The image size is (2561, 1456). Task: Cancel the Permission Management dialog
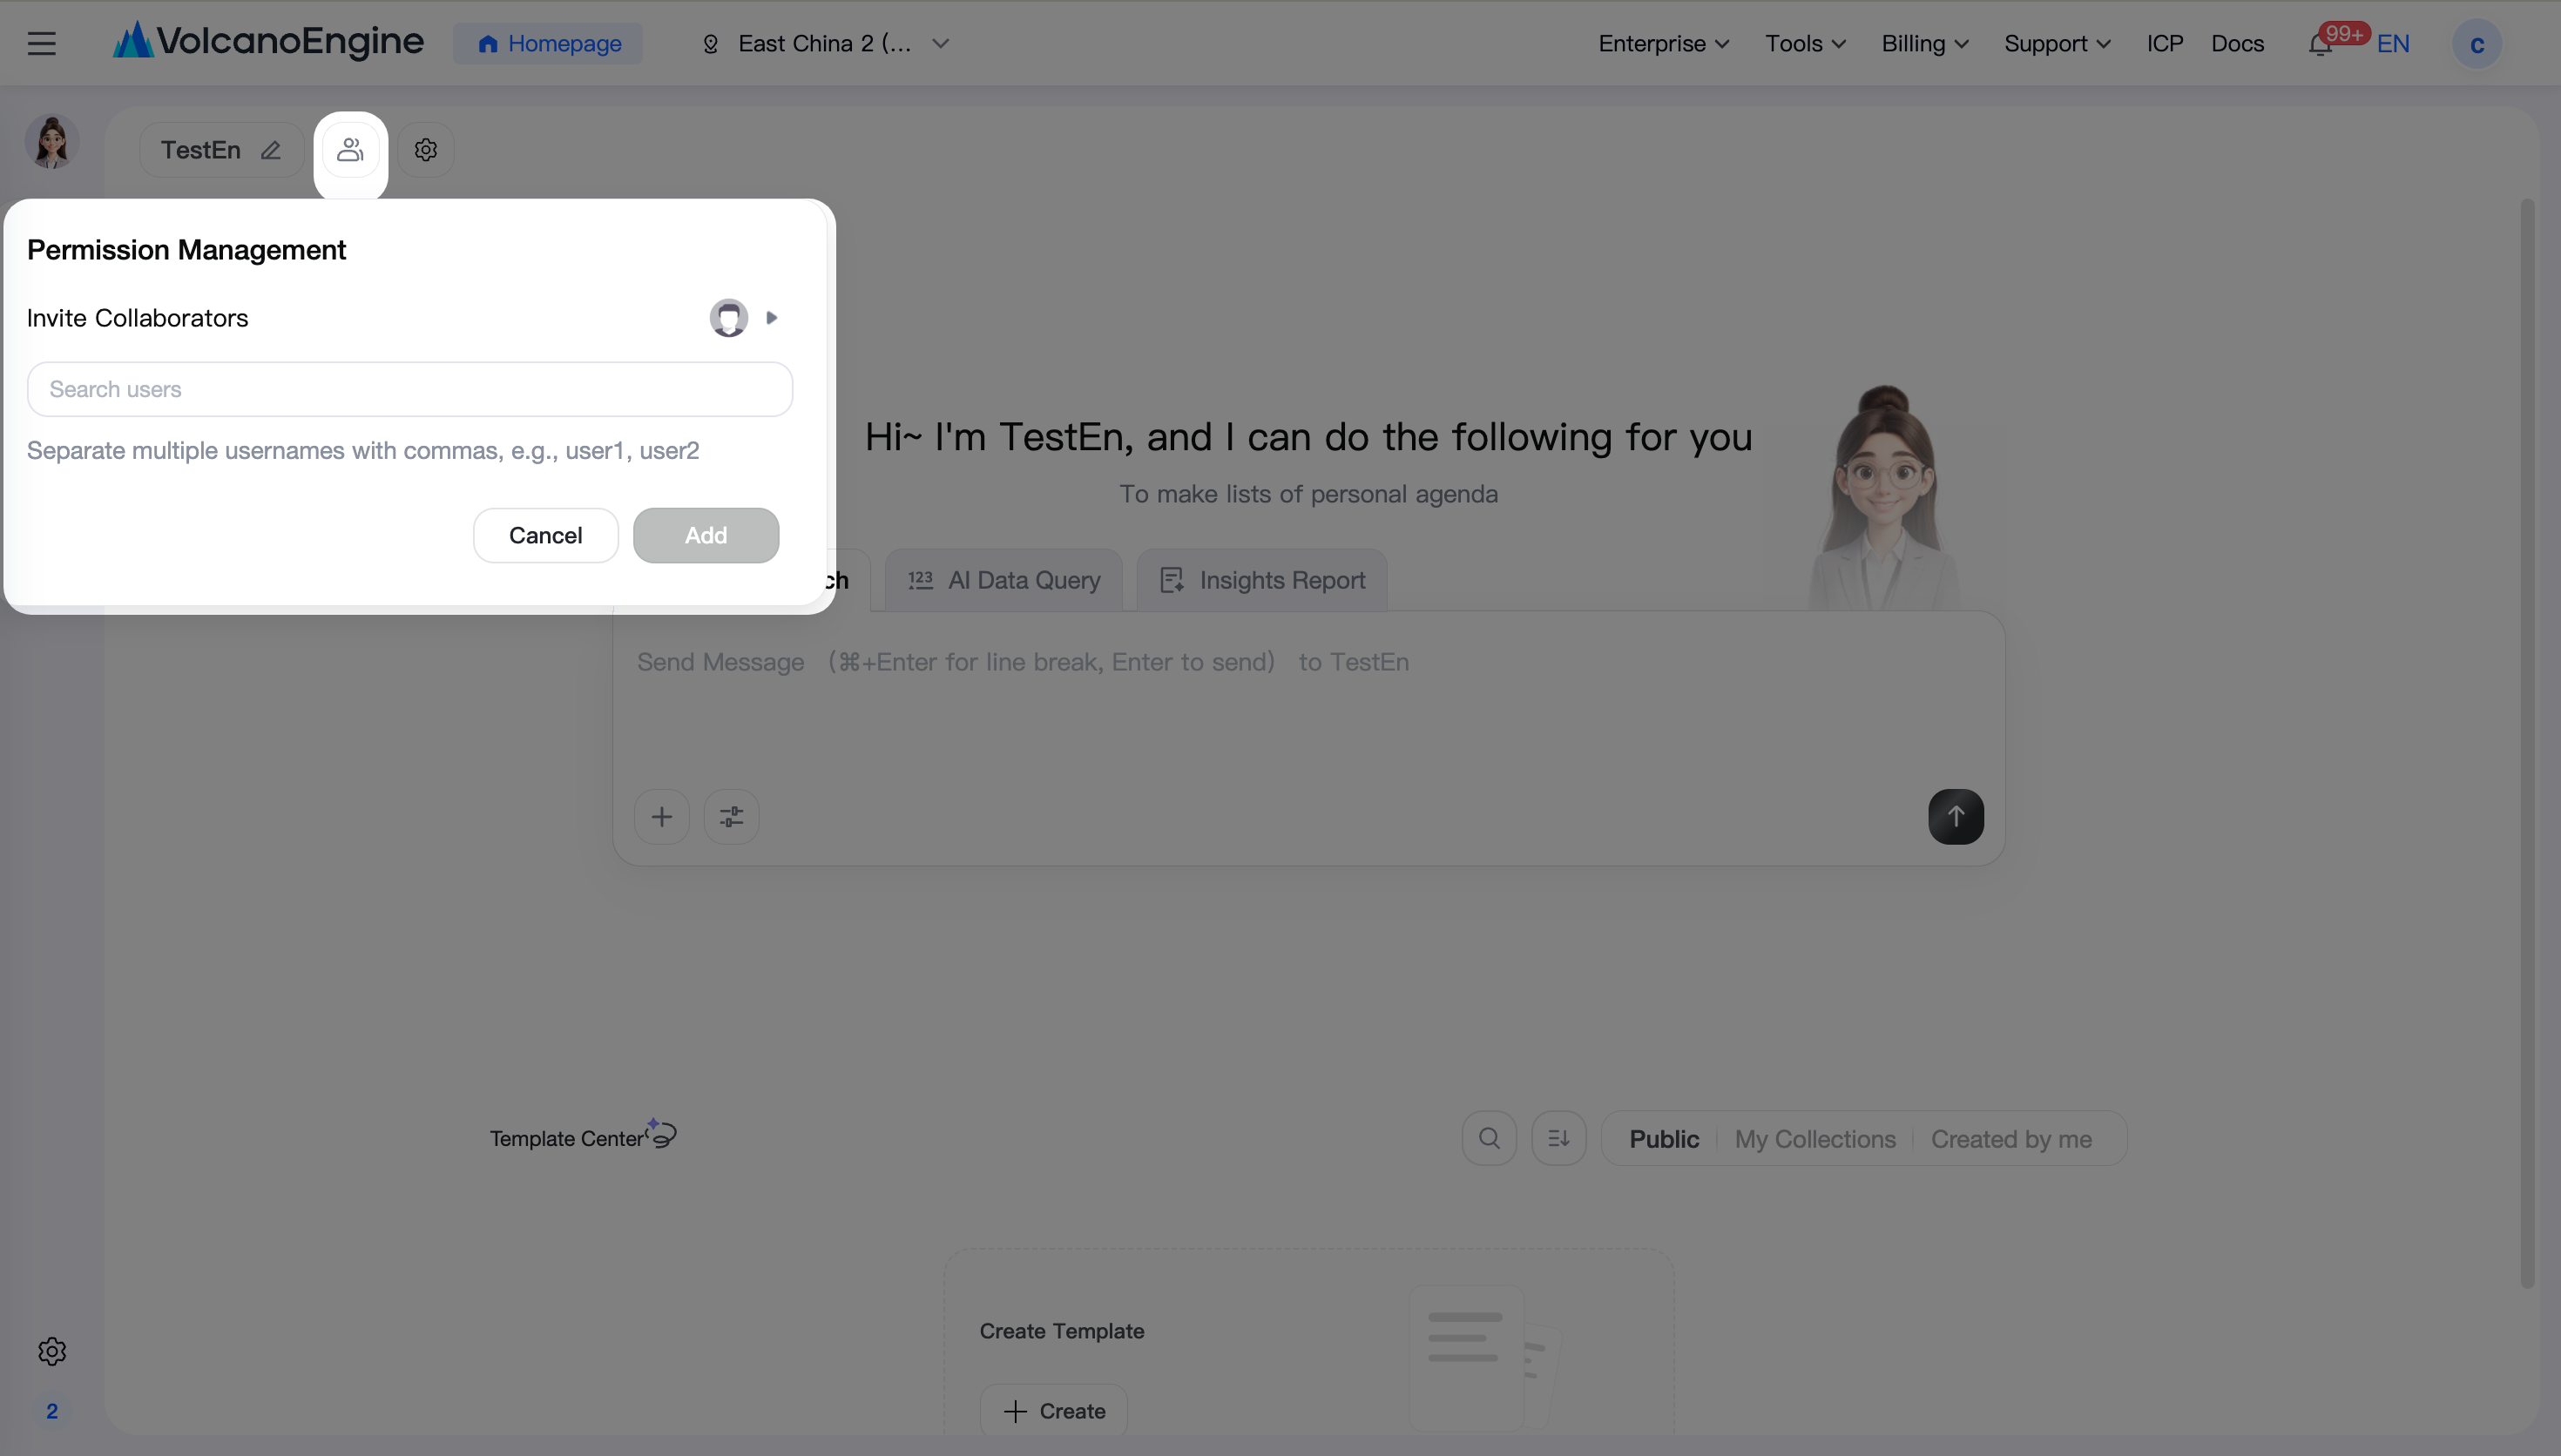pos(546,535)
